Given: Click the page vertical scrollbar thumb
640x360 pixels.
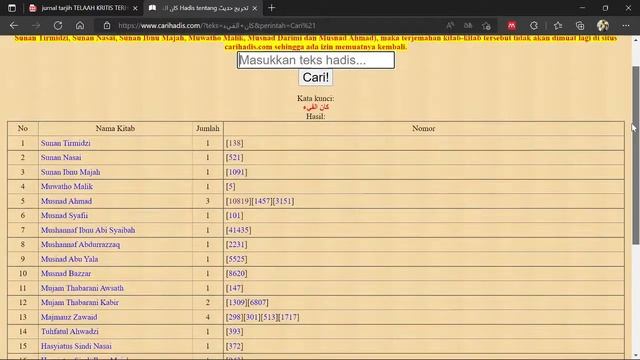Looking at the screenshot, I should pos(636,155).
